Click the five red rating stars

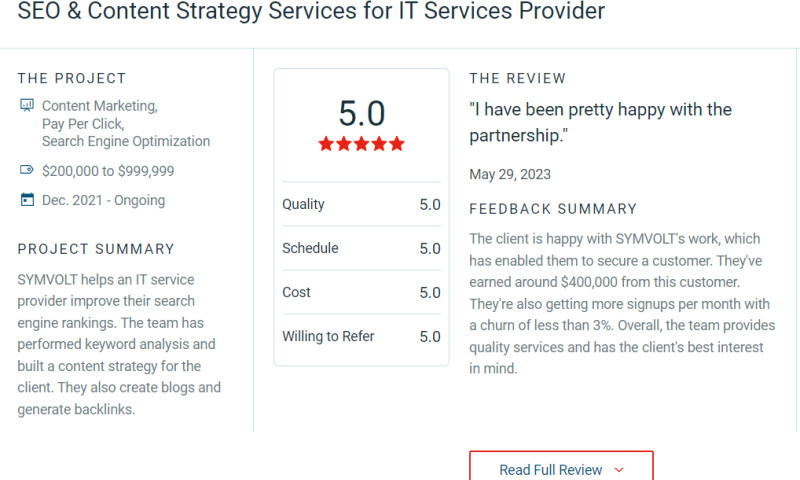361,144
